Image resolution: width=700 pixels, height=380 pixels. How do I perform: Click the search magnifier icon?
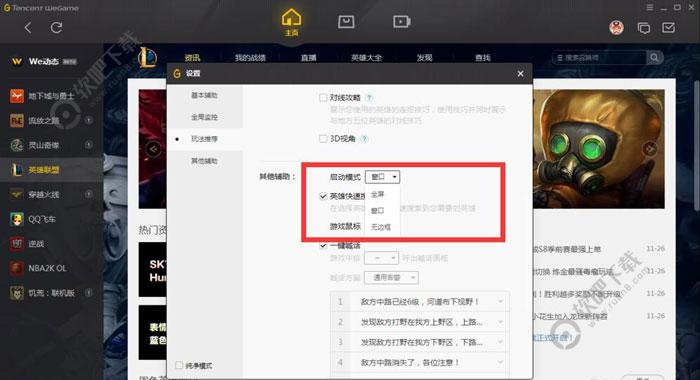tap(654, 58)
